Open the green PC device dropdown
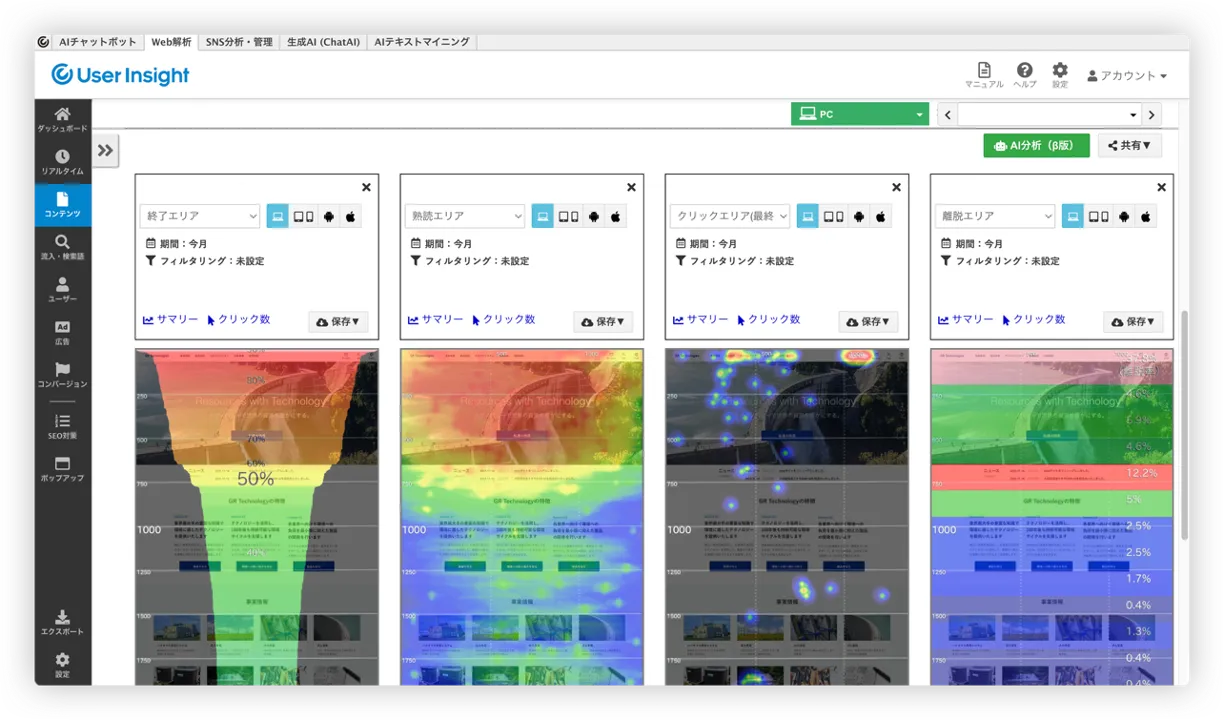 (859, 114)
